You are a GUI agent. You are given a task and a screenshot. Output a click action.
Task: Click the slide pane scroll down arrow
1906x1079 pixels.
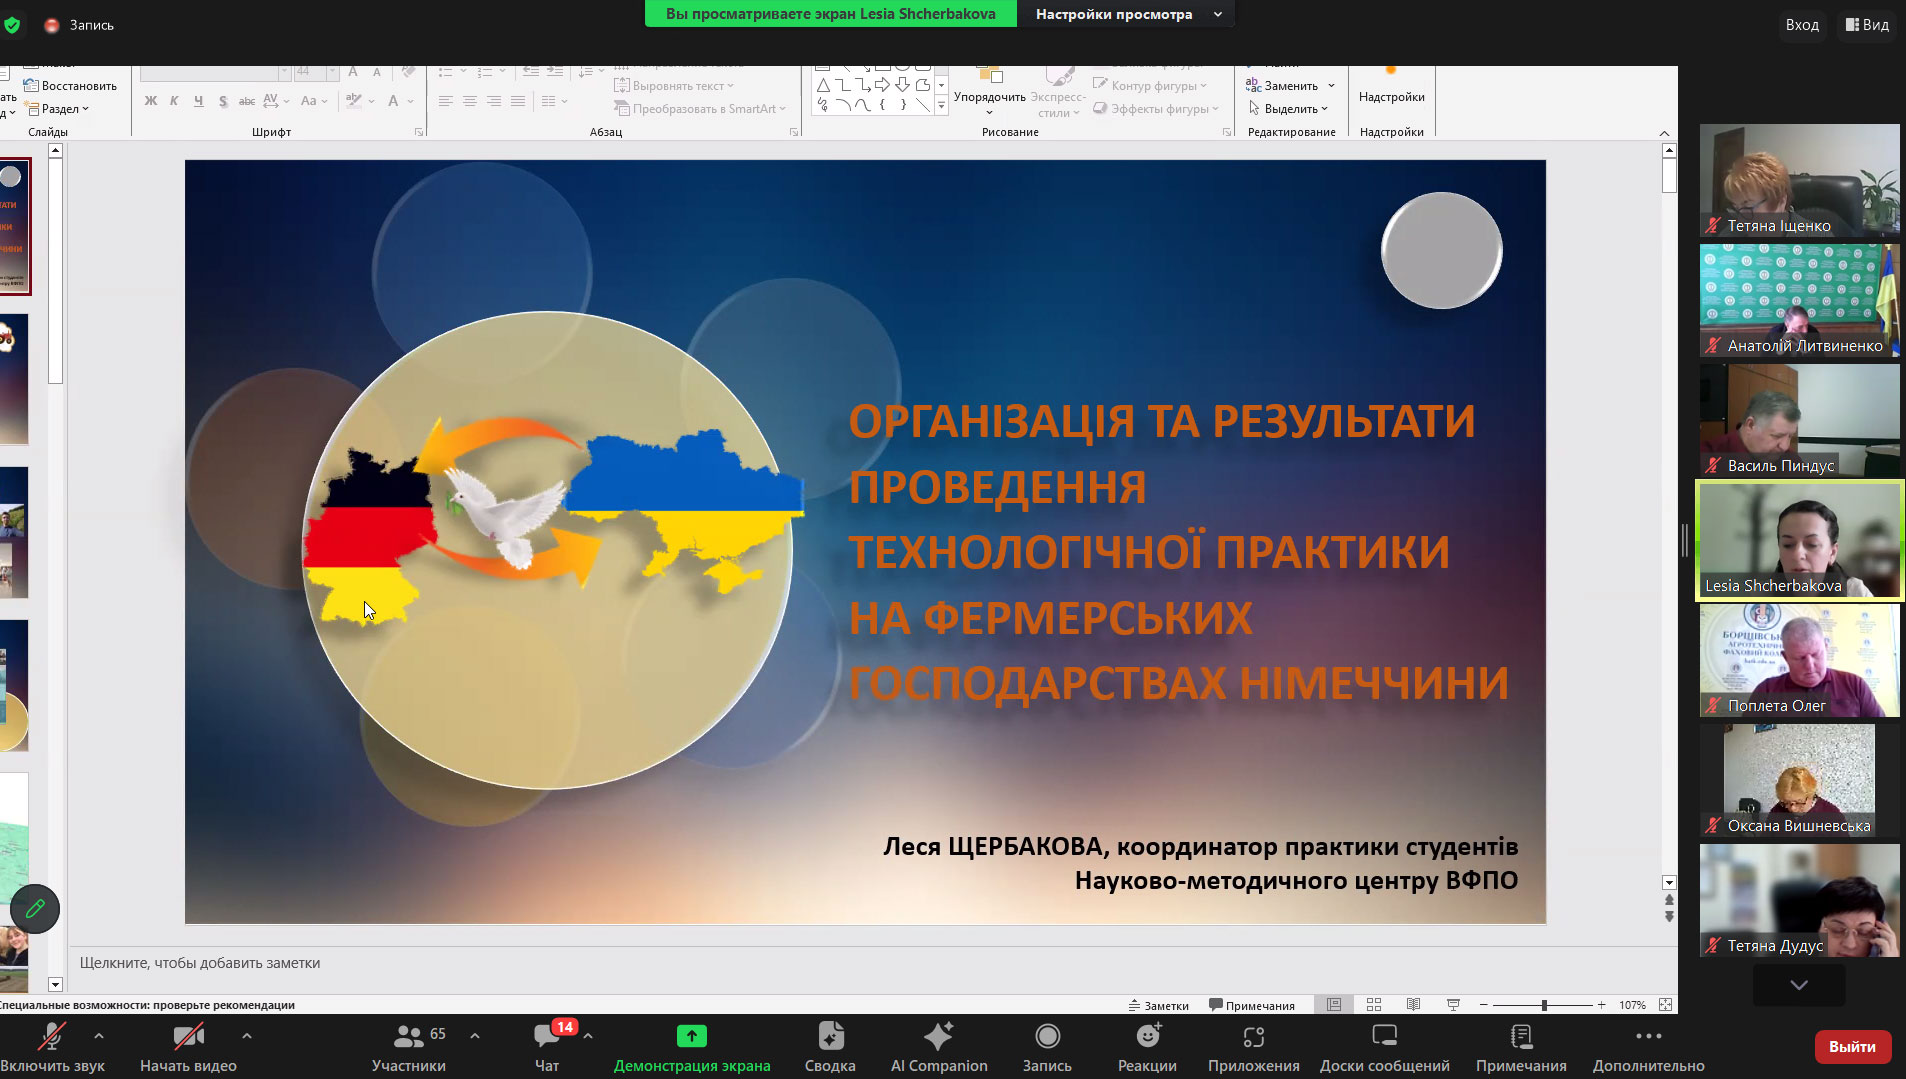pos(1669,883)
